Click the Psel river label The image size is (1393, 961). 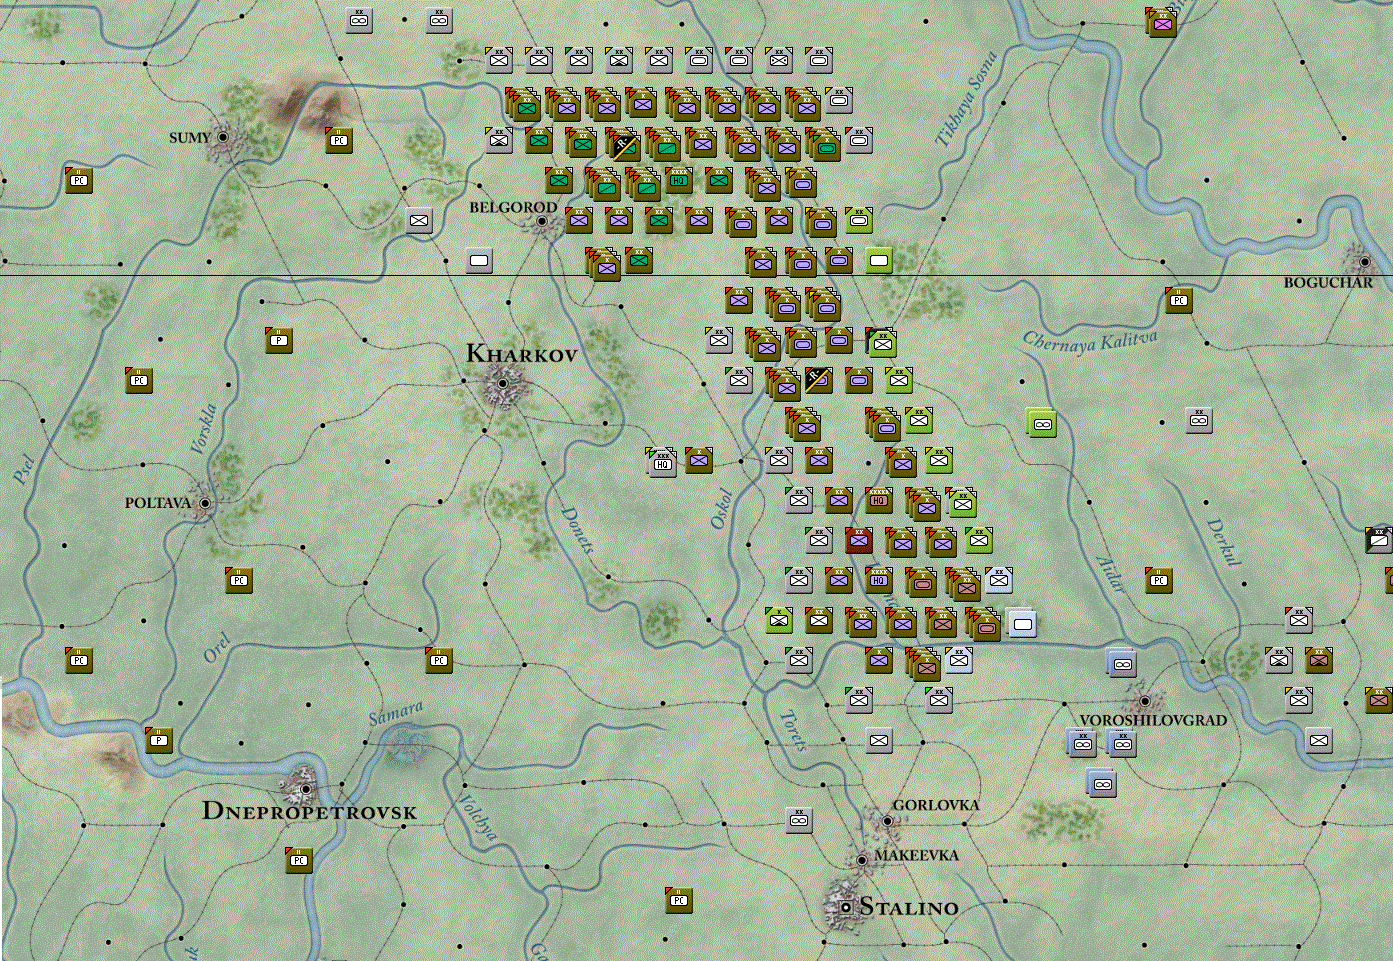pos(25,469)
